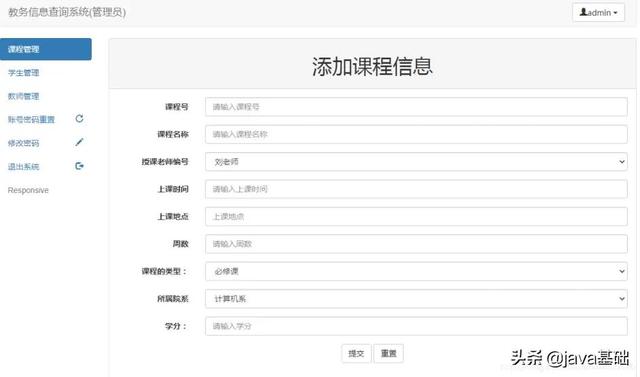The width and height of the screenshot is (640, 377).
Task: Click the pencil icon beside 修改密码
Action: 80,142
